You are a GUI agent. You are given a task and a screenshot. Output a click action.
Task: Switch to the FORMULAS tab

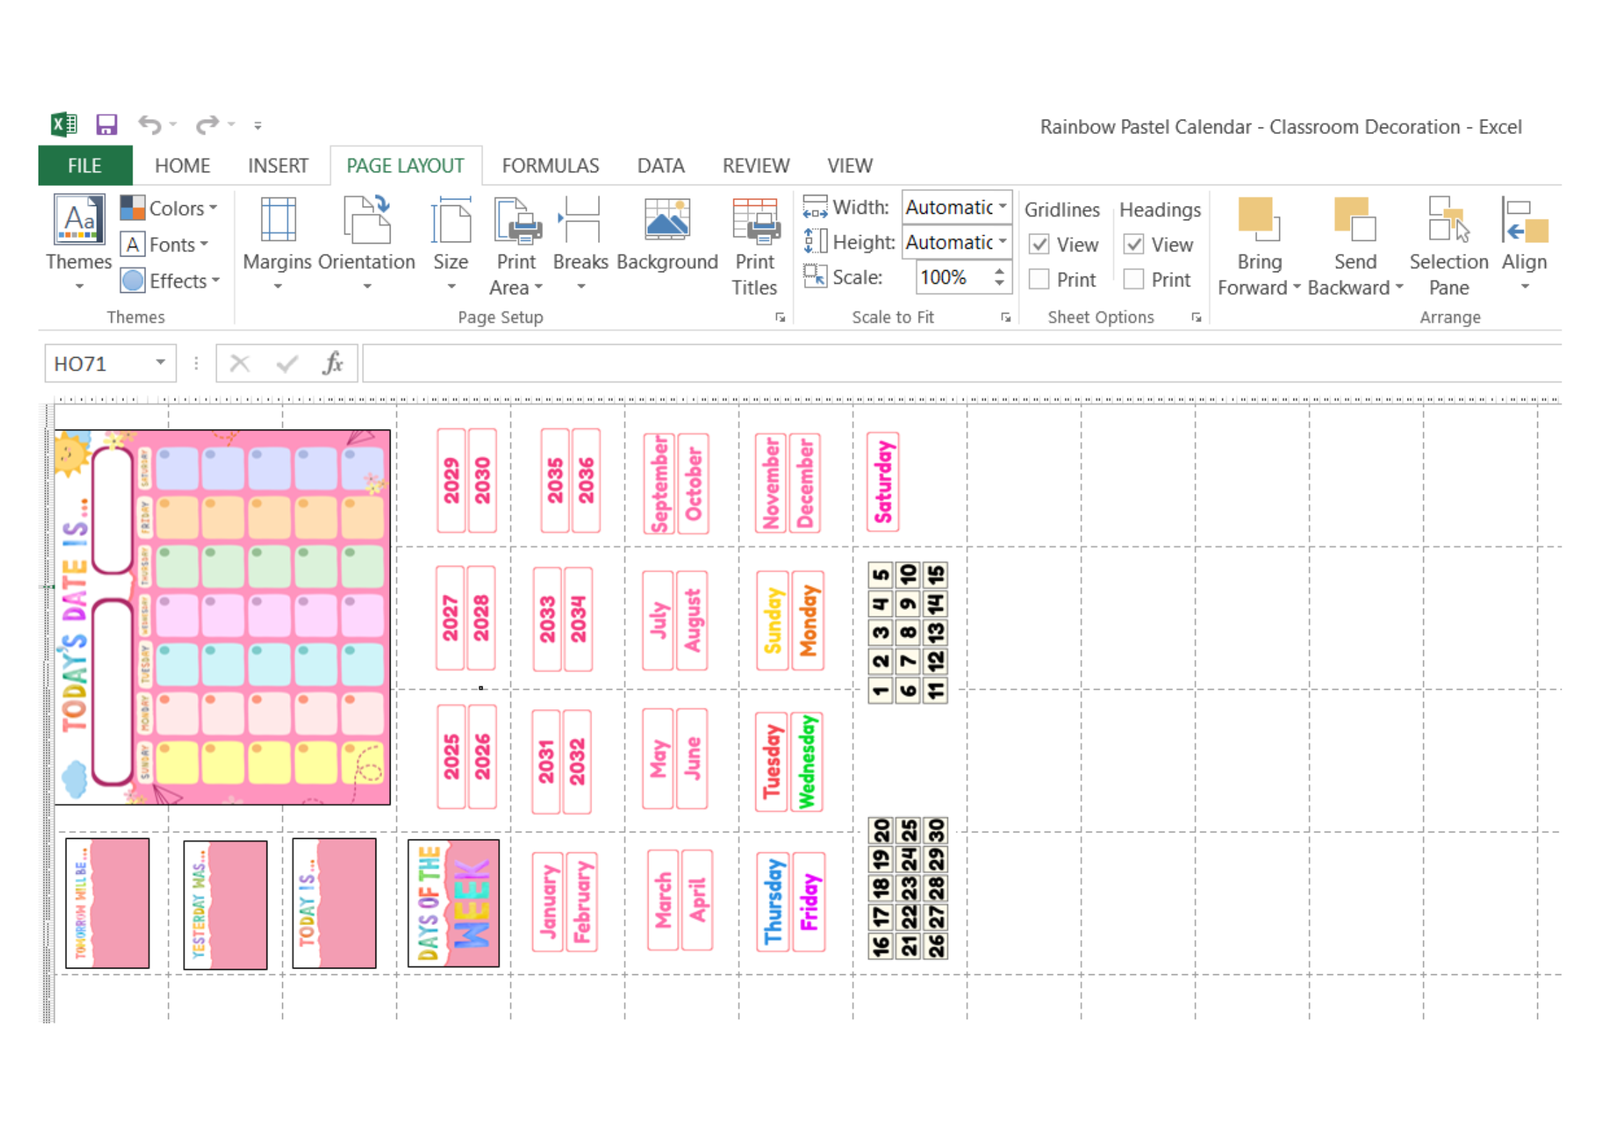(x=550, y=165)
